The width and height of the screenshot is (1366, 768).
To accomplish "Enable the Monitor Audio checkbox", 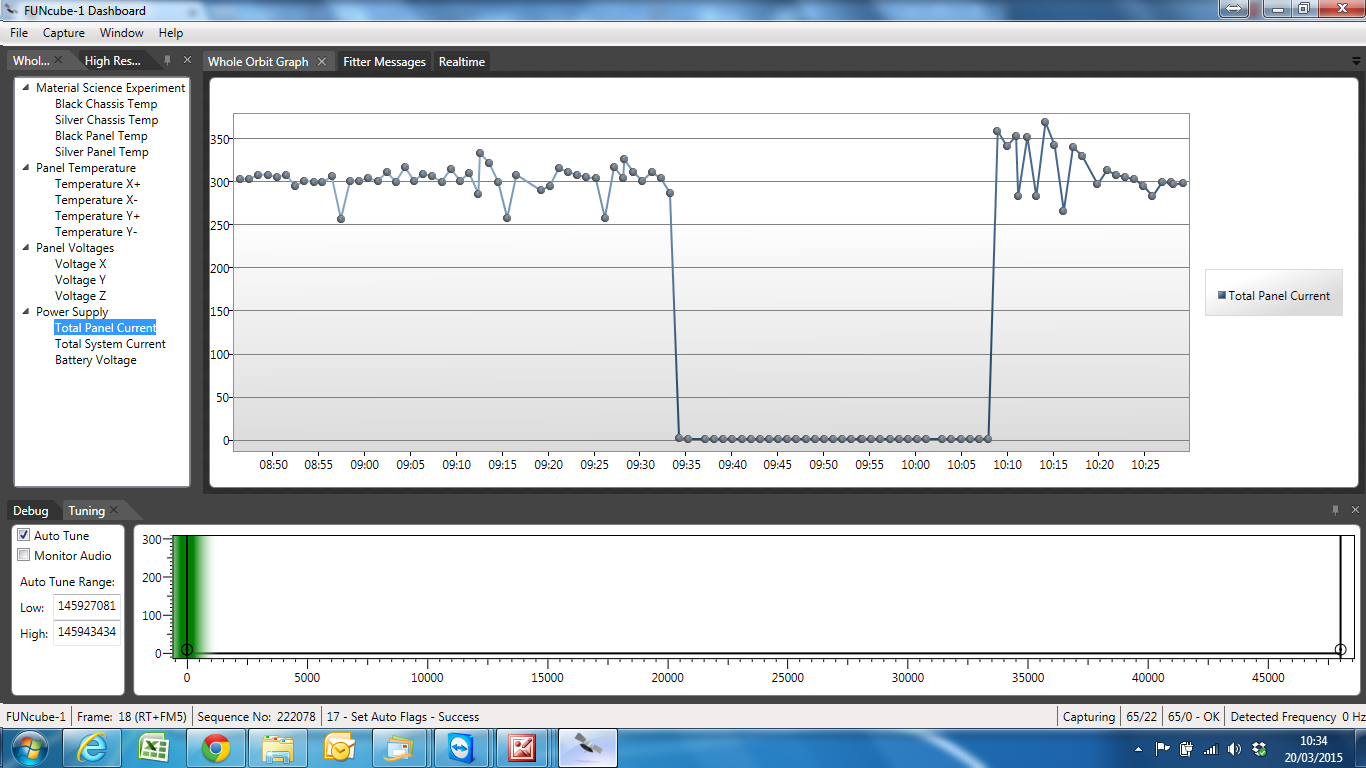I will (24, 555).
